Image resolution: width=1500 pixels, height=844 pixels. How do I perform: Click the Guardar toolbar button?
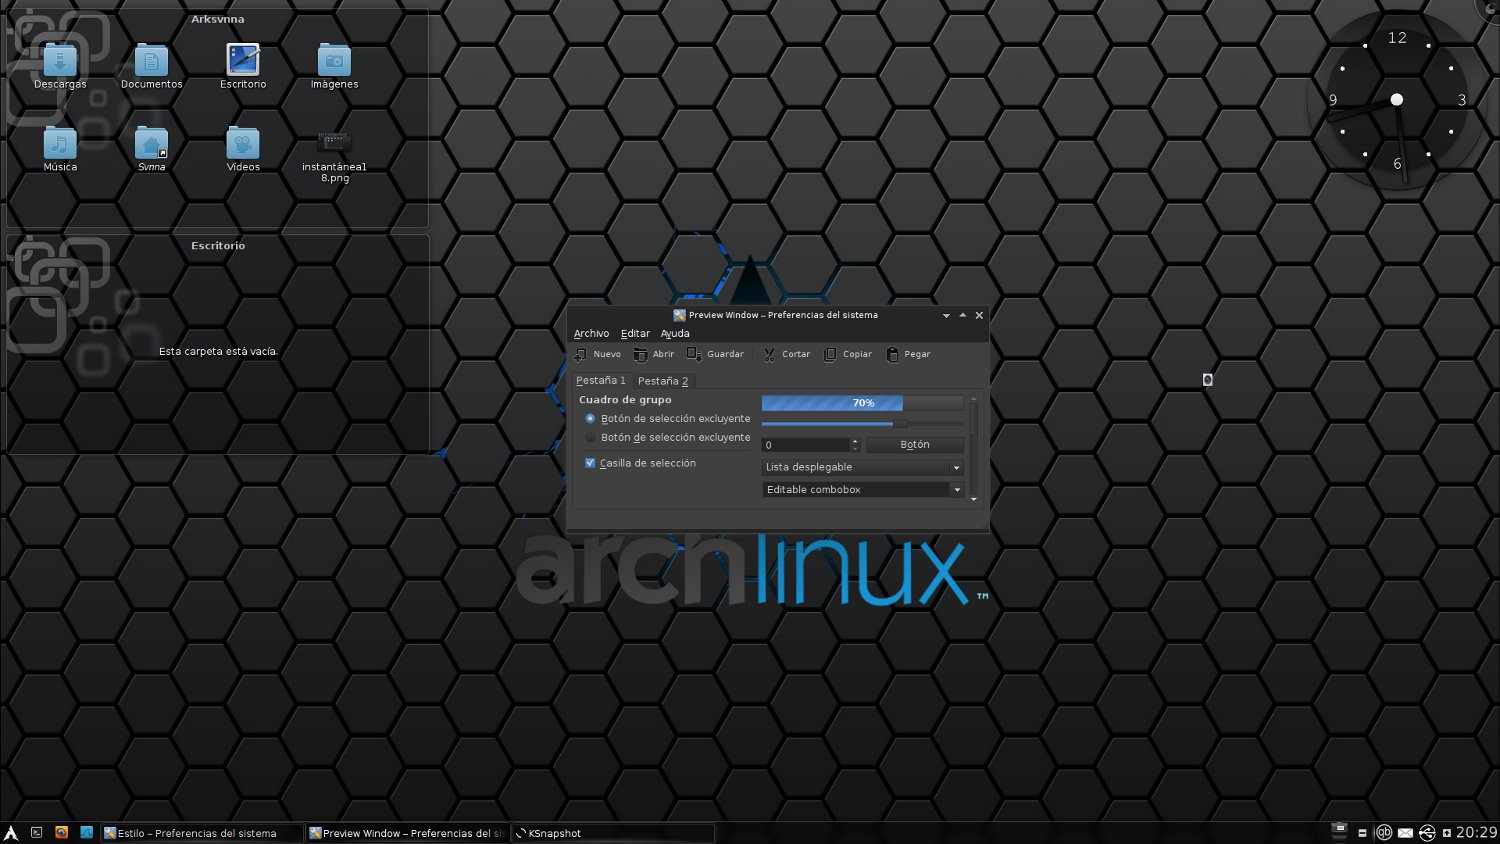coord(715,354)
